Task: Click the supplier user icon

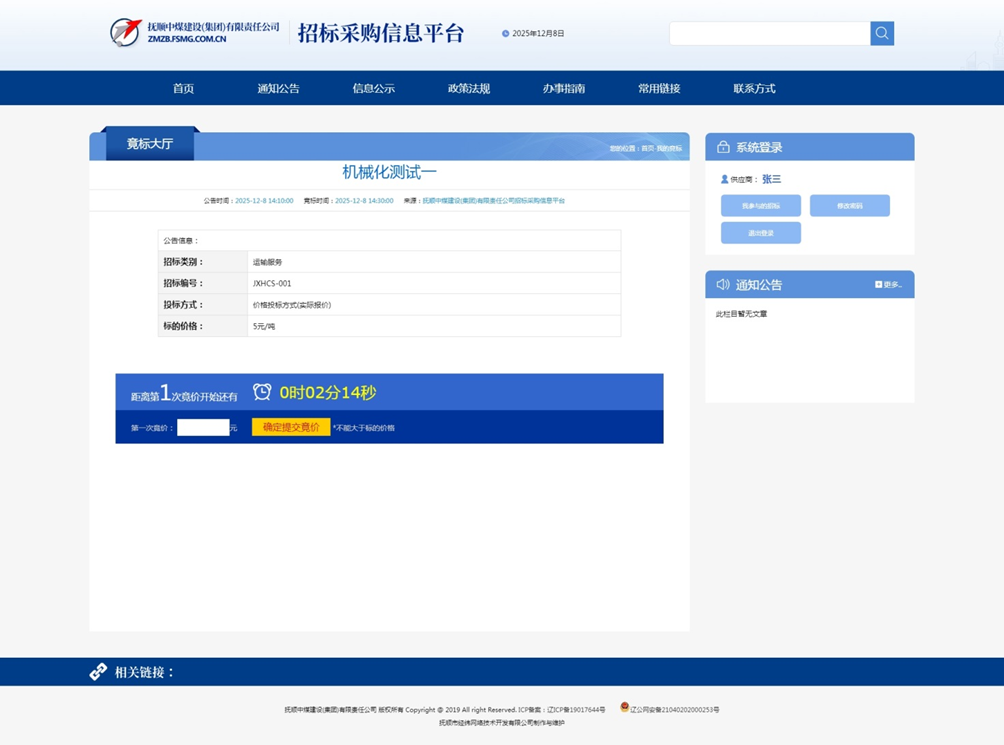Action: (x=724, y=179)
